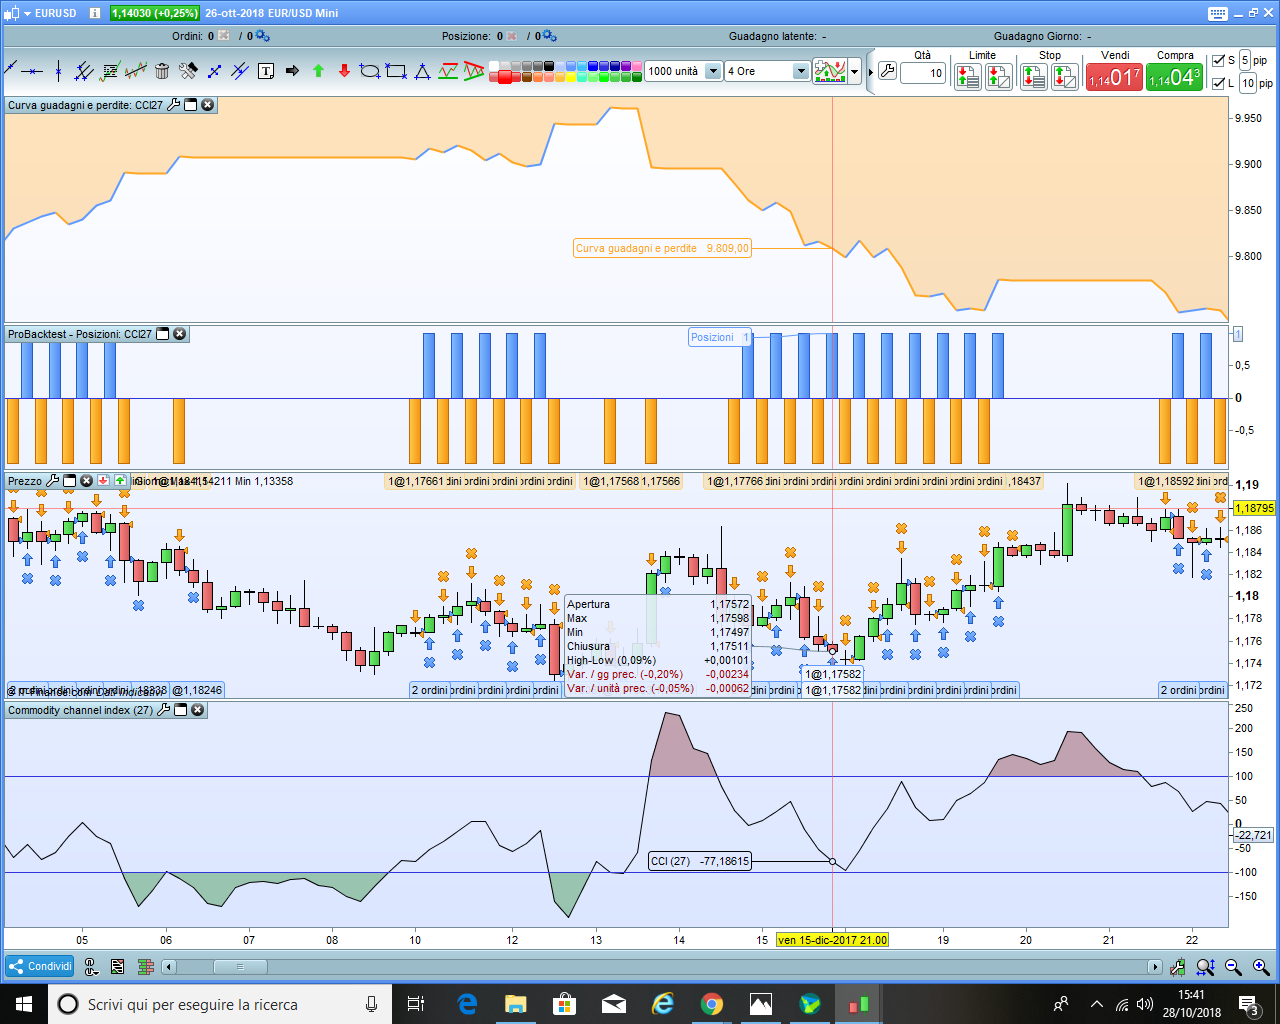Click the first Limite order button
Image resolution: width=1280 pixels, height=1024 pixels.
[967, 77]
